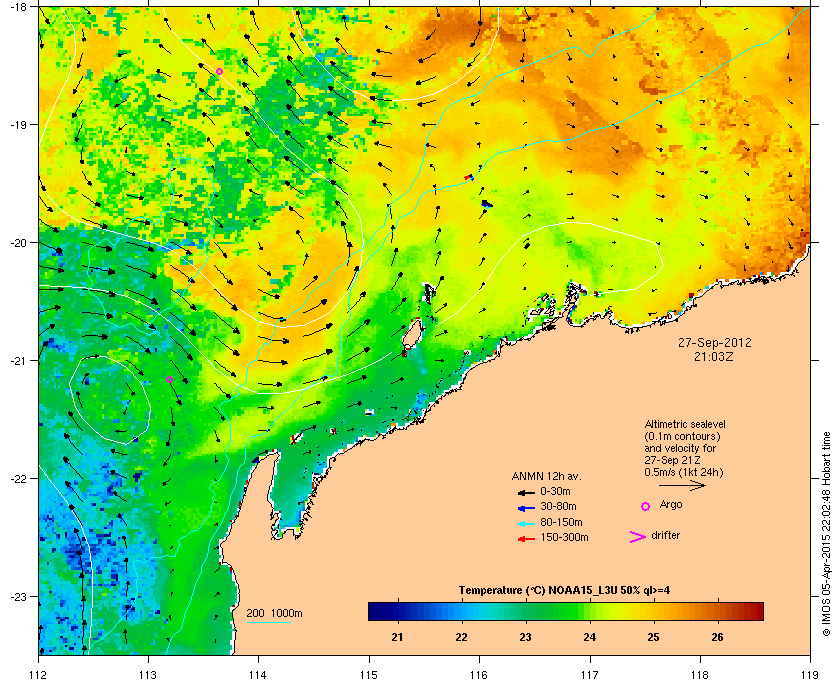Click the latitude axis label '-23'
This screenshot has height=680, width=840.
(18, 596)
